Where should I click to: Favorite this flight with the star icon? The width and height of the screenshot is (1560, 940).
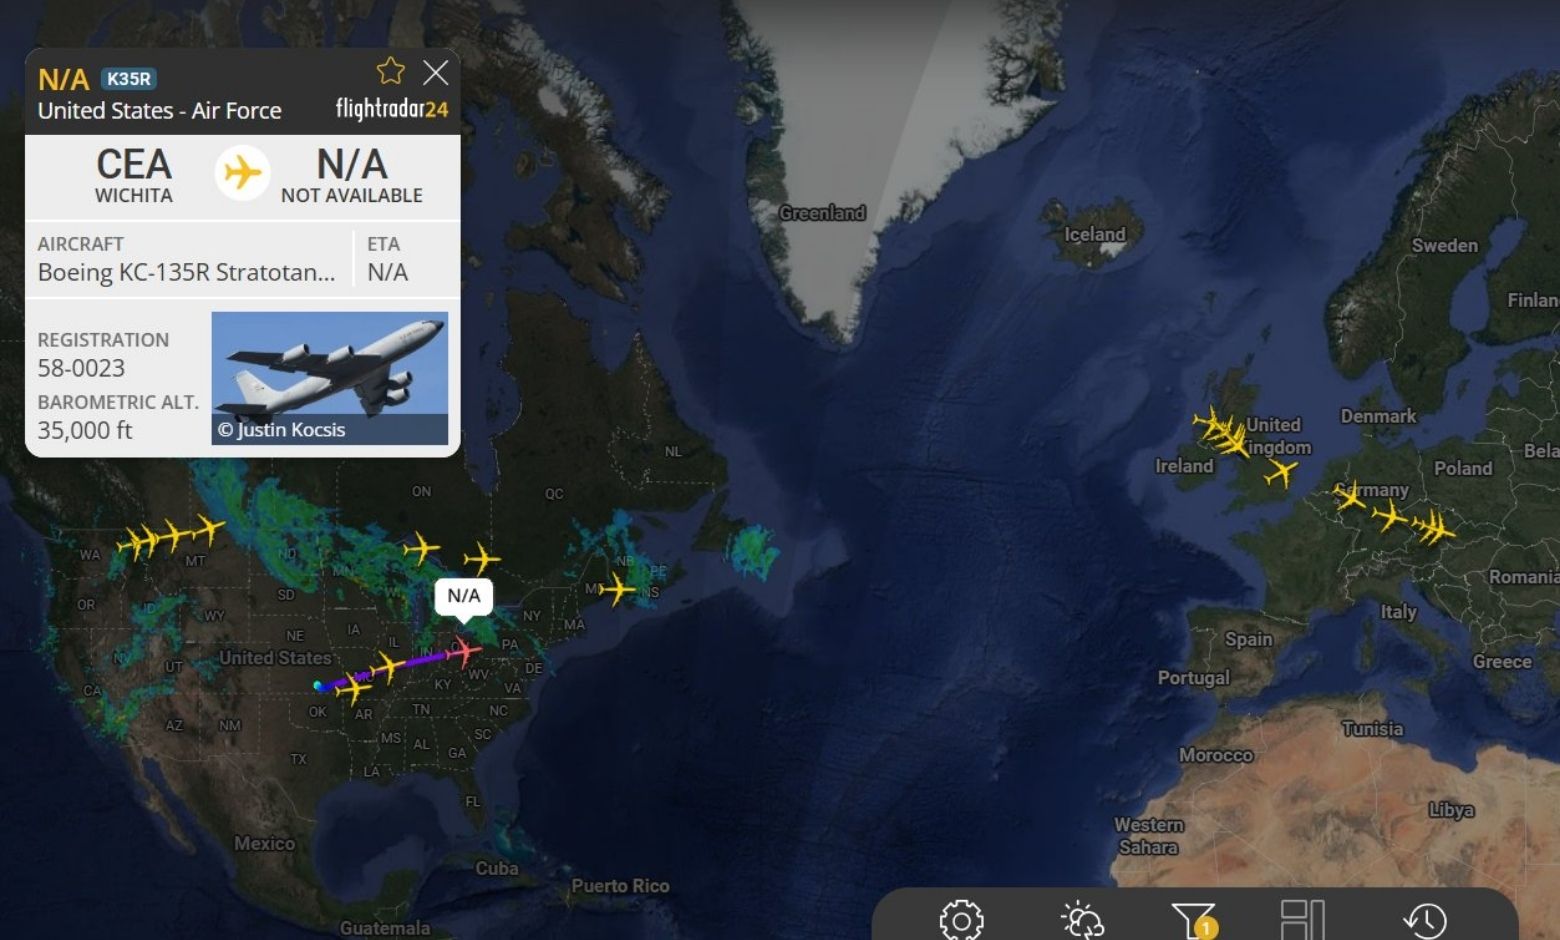[390, 71]
